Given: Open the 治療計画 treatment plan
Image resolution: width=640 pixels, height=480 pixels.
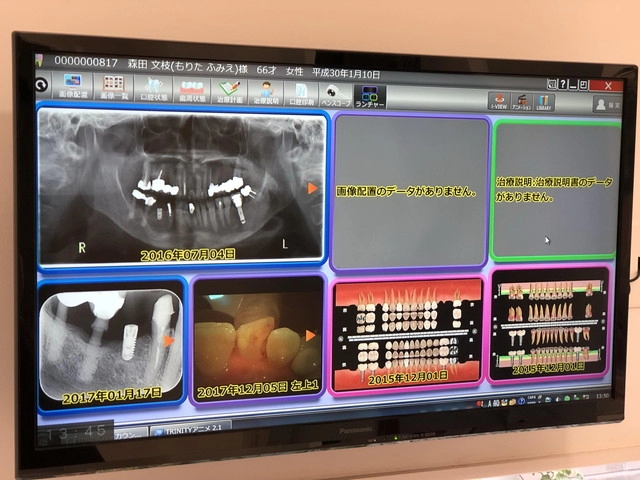Looking at the screenshot, I should pyautogui.click(x=230, y=92).
